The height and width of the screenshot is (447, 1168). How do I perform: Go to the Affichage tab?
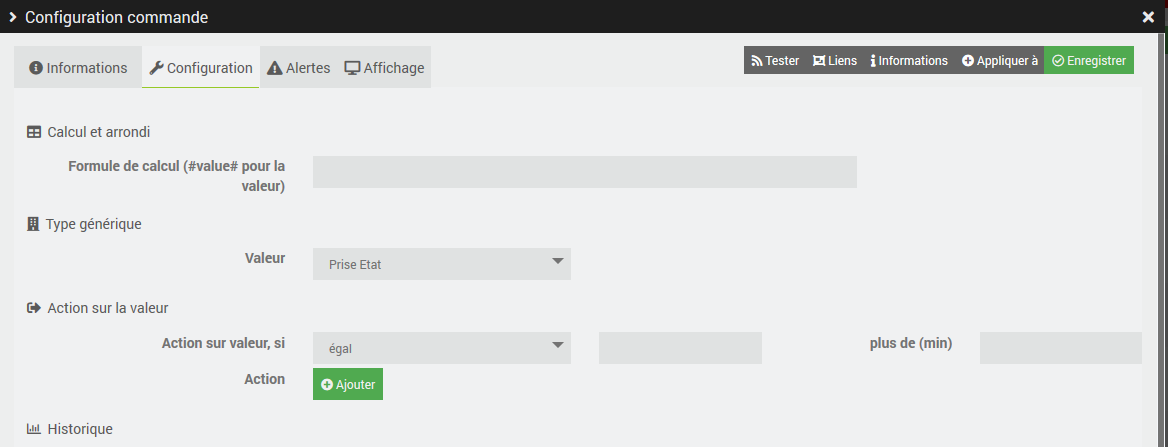(384, 68)
